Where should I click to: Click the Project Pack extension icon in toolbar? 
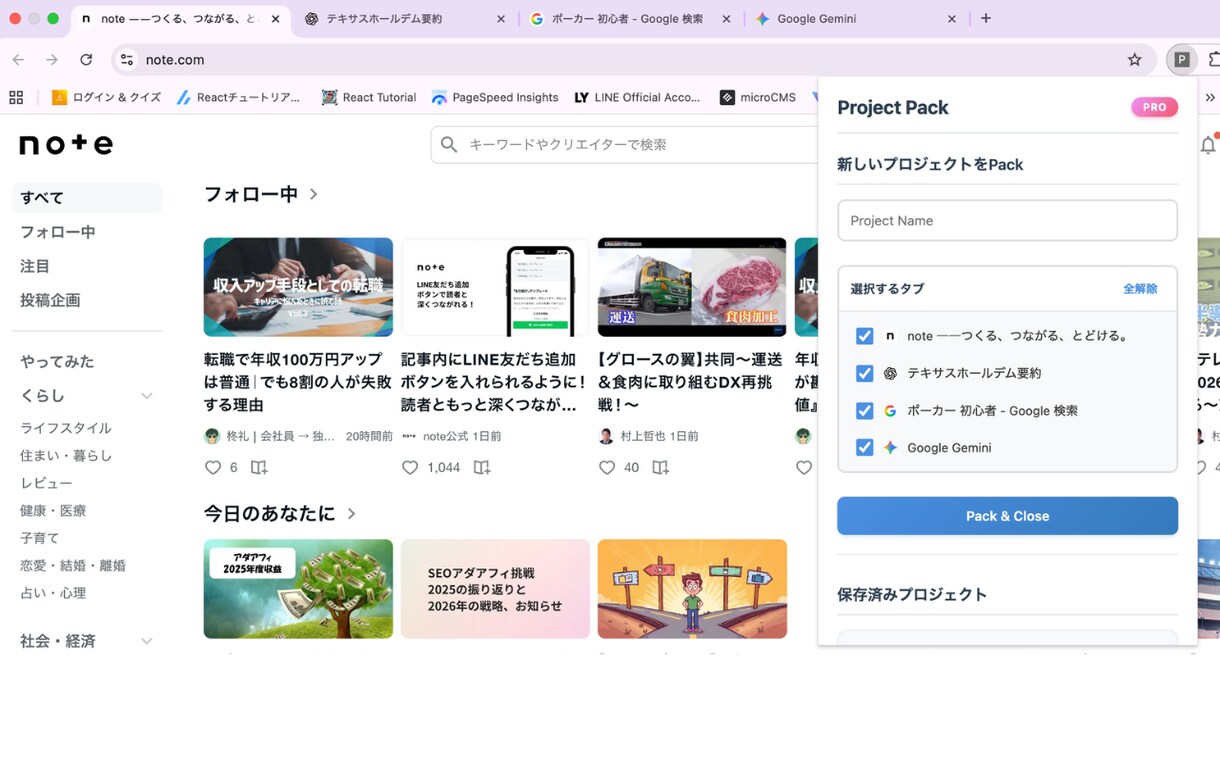[1181, 60]
